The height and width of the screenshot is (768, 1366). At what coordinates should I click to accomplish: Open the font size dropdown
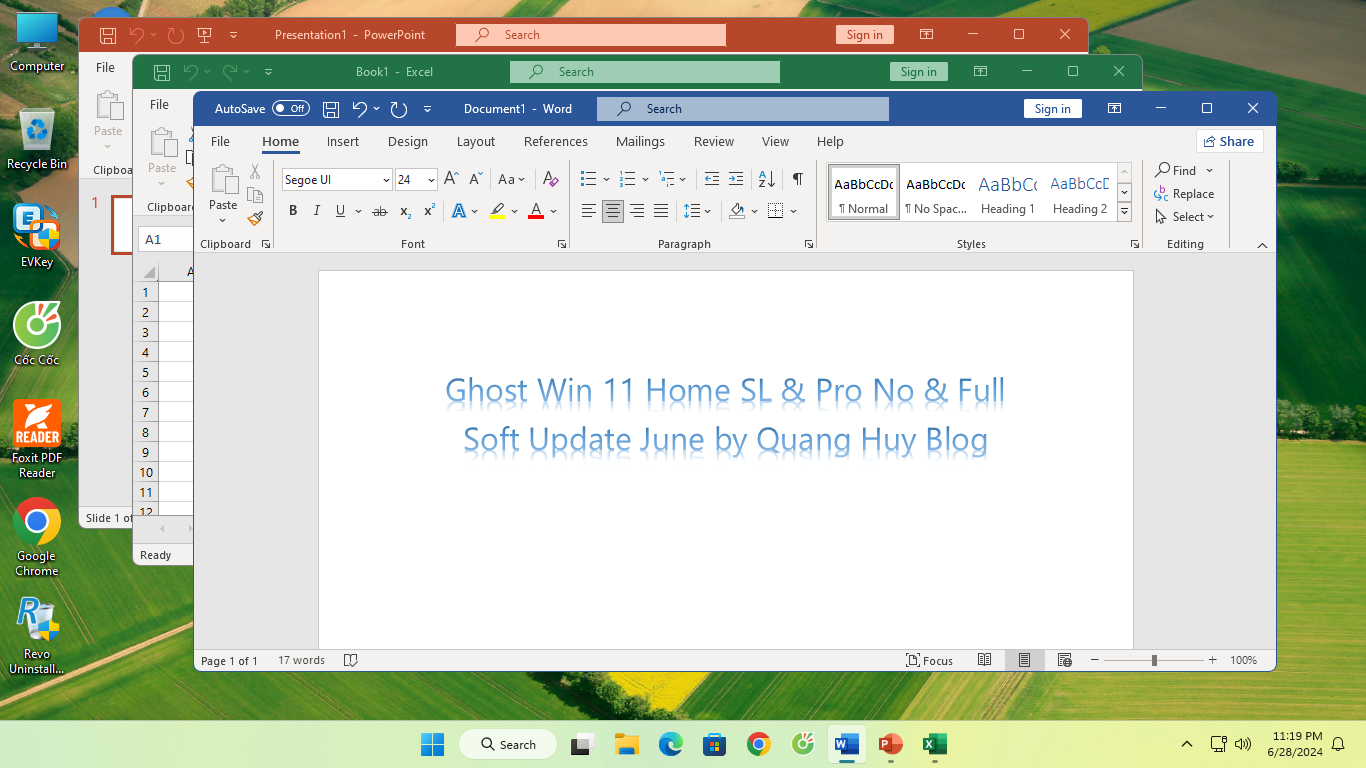tap(431, 180)
